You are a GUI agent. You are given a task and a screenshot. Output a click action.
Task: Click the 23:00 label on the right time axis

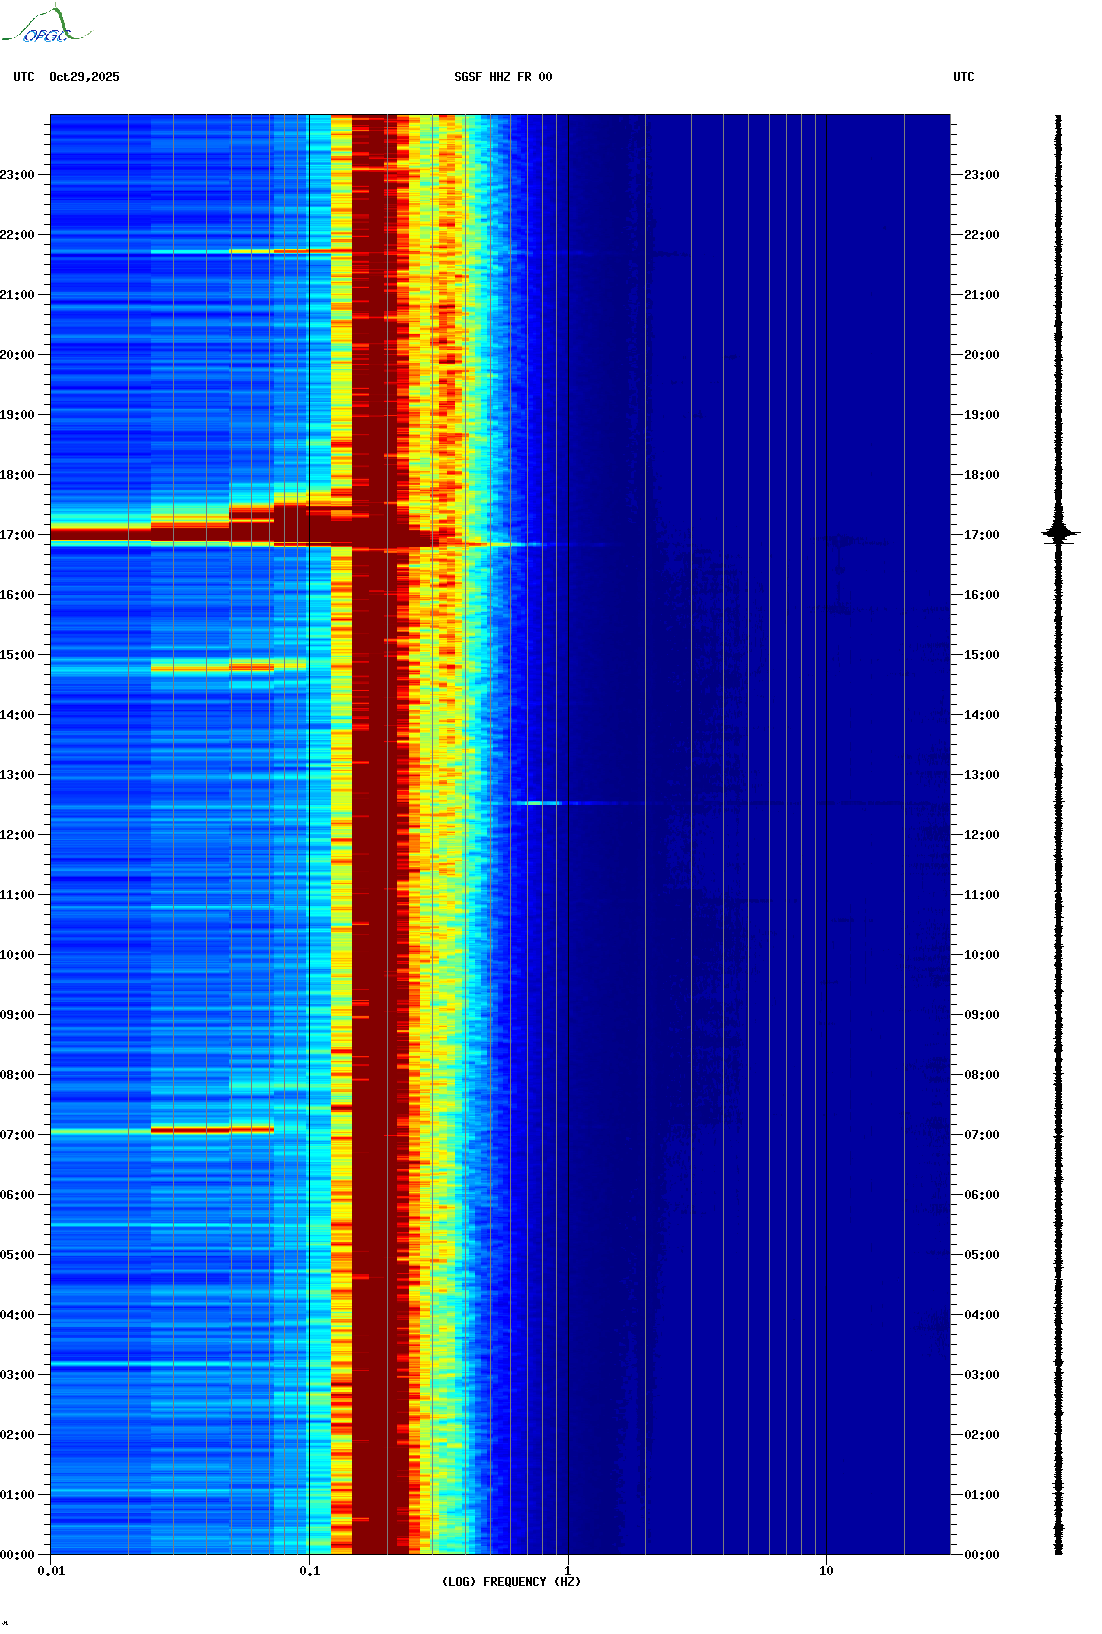coord(981,175)
